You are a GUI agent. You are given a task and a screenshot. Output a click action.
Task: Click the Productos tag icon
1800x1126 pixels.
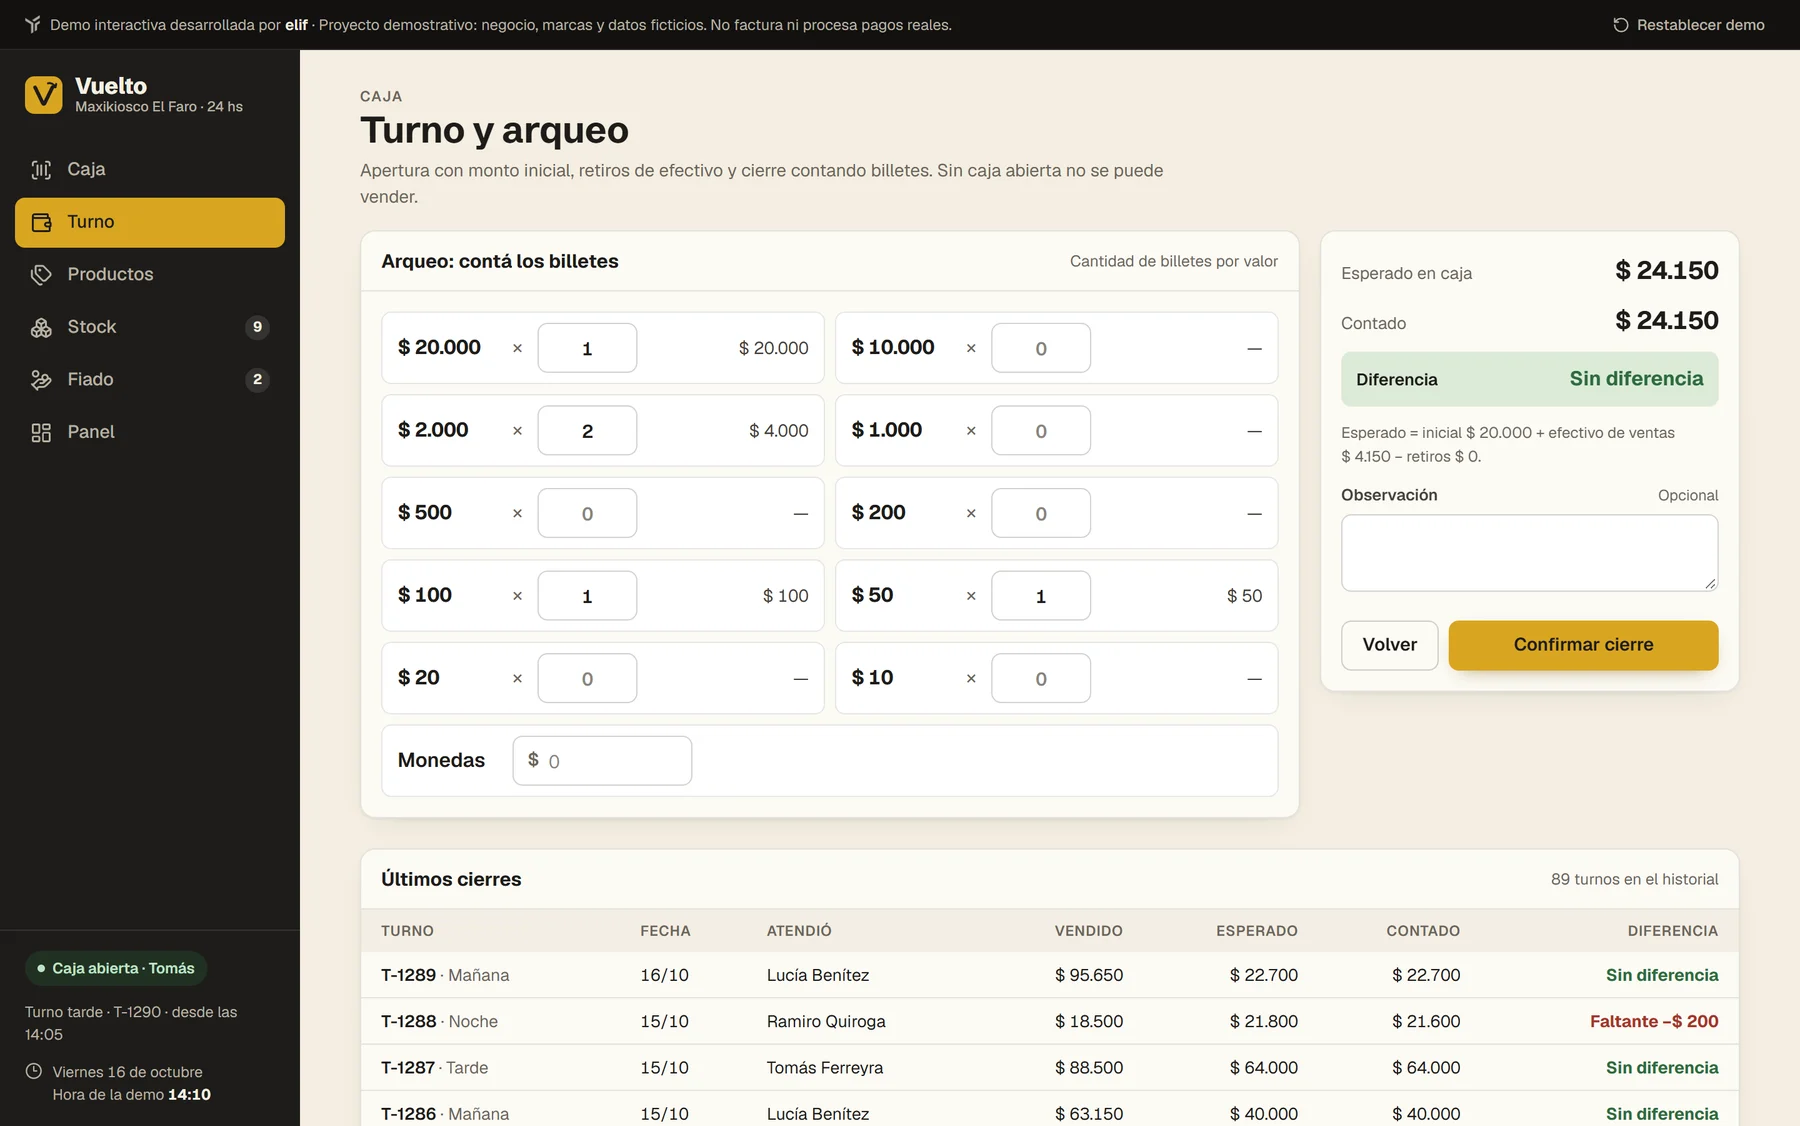(x=41, y=275)
